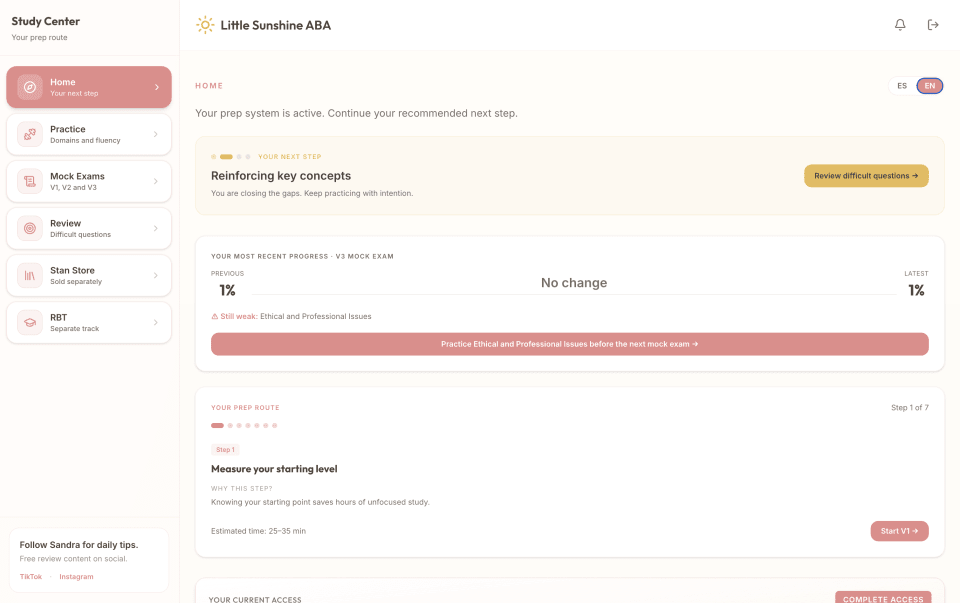Click the 'Study Center' sidebar title

click(45, 21)
